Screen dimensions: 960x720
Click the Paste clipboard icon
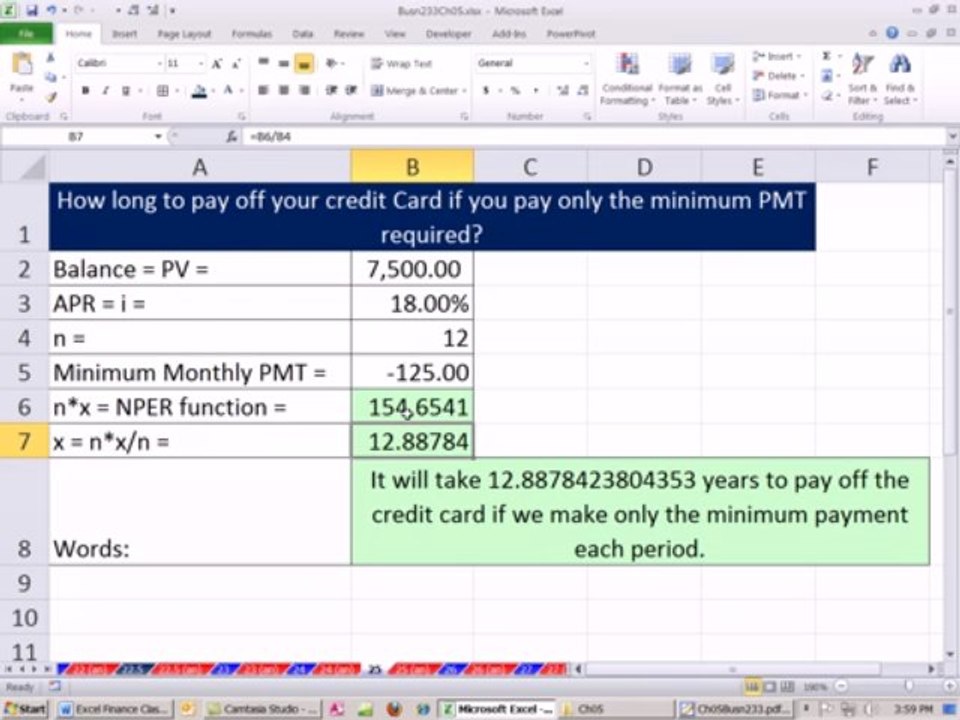[x=22, y=64]
